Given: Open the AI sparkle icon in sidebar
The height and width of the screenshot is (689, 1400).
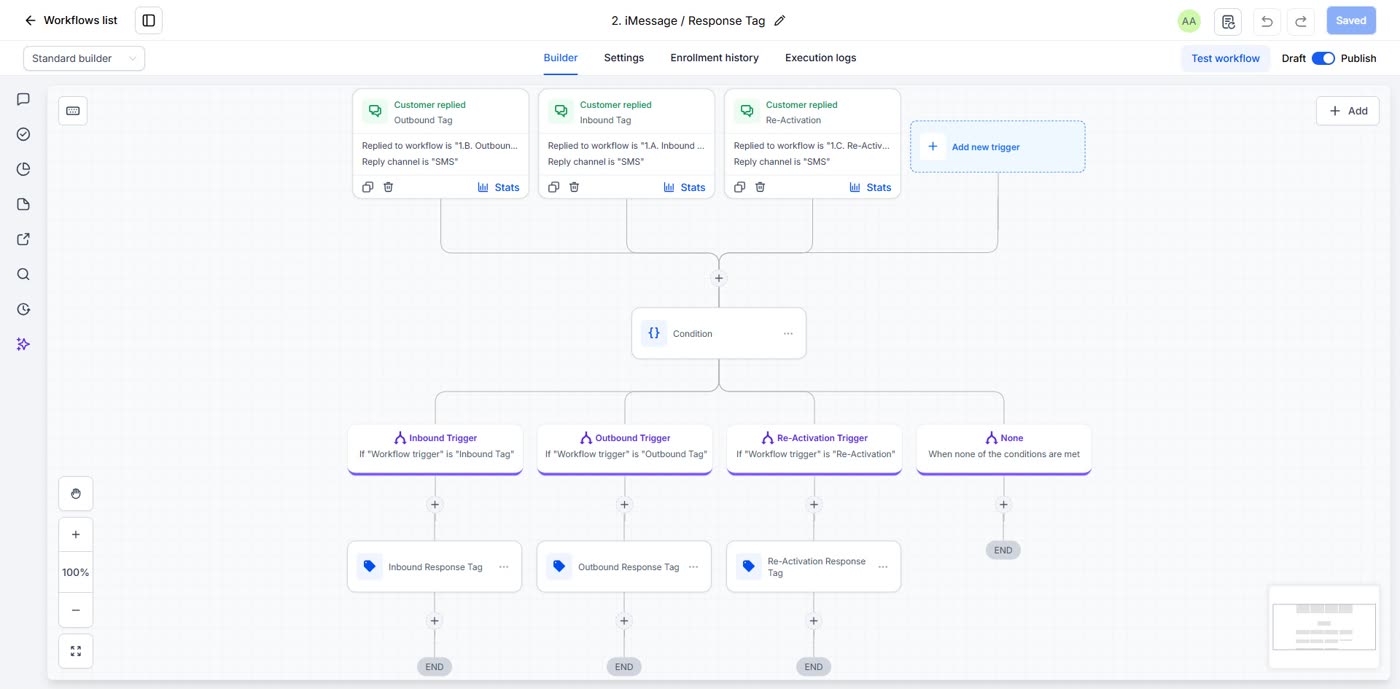Looking at the screenshot, I should [23, 344].
